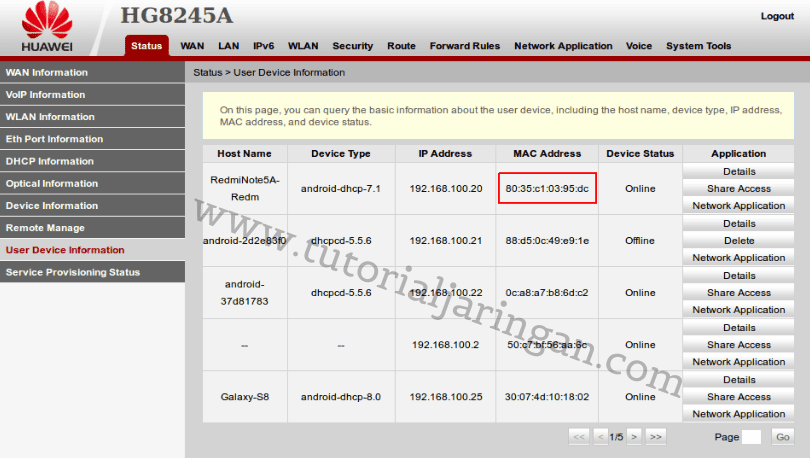Click the Offline device status
Image resolution: width=810 pixels, height=458 pixels.
[640, 241]
